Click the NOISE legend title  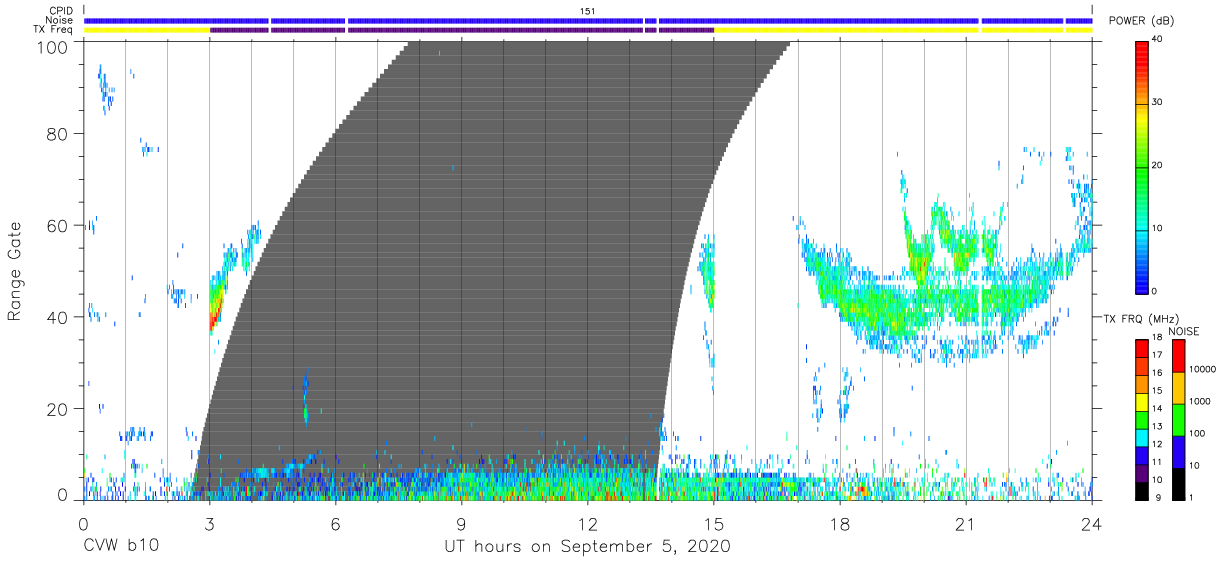[1183, 331]
